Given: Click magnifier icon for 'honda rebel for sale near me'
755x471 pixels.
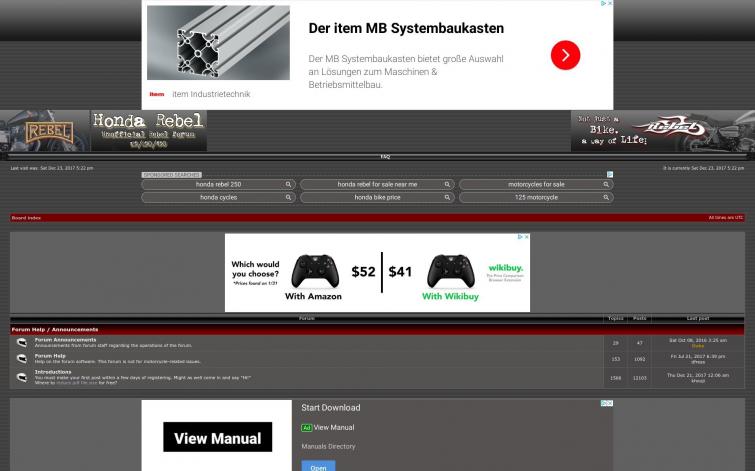Looking at the screenshot, I should tap(447, 184).
